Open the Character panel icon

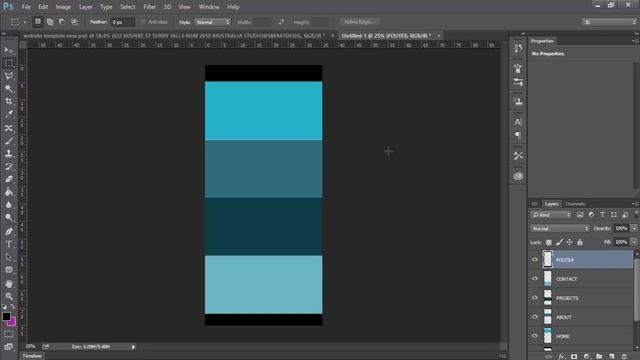point(518,122)
